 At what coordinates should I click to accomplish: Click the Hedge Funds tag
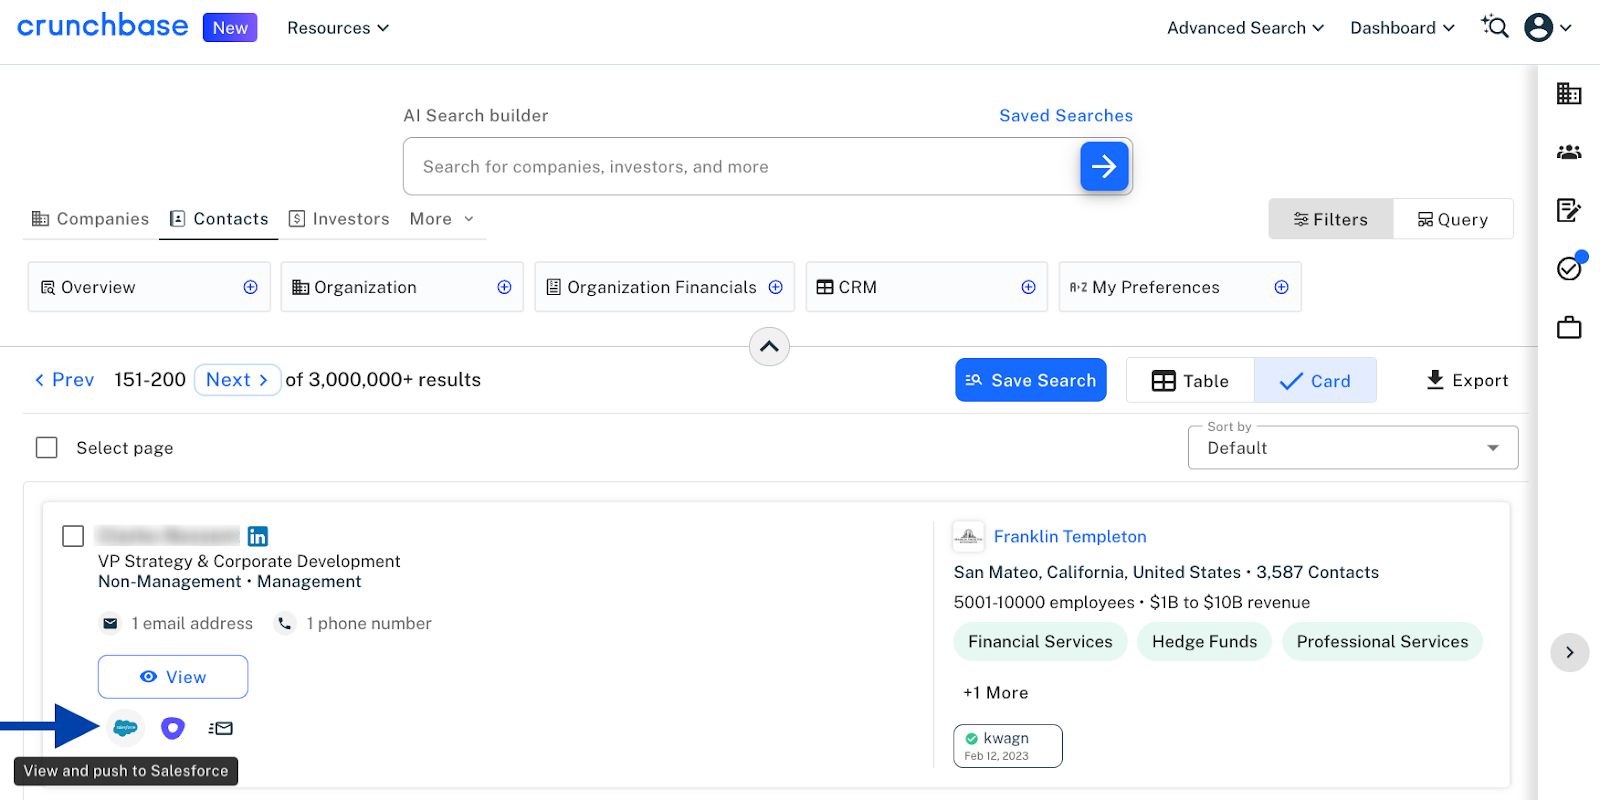coord(1204,642)
